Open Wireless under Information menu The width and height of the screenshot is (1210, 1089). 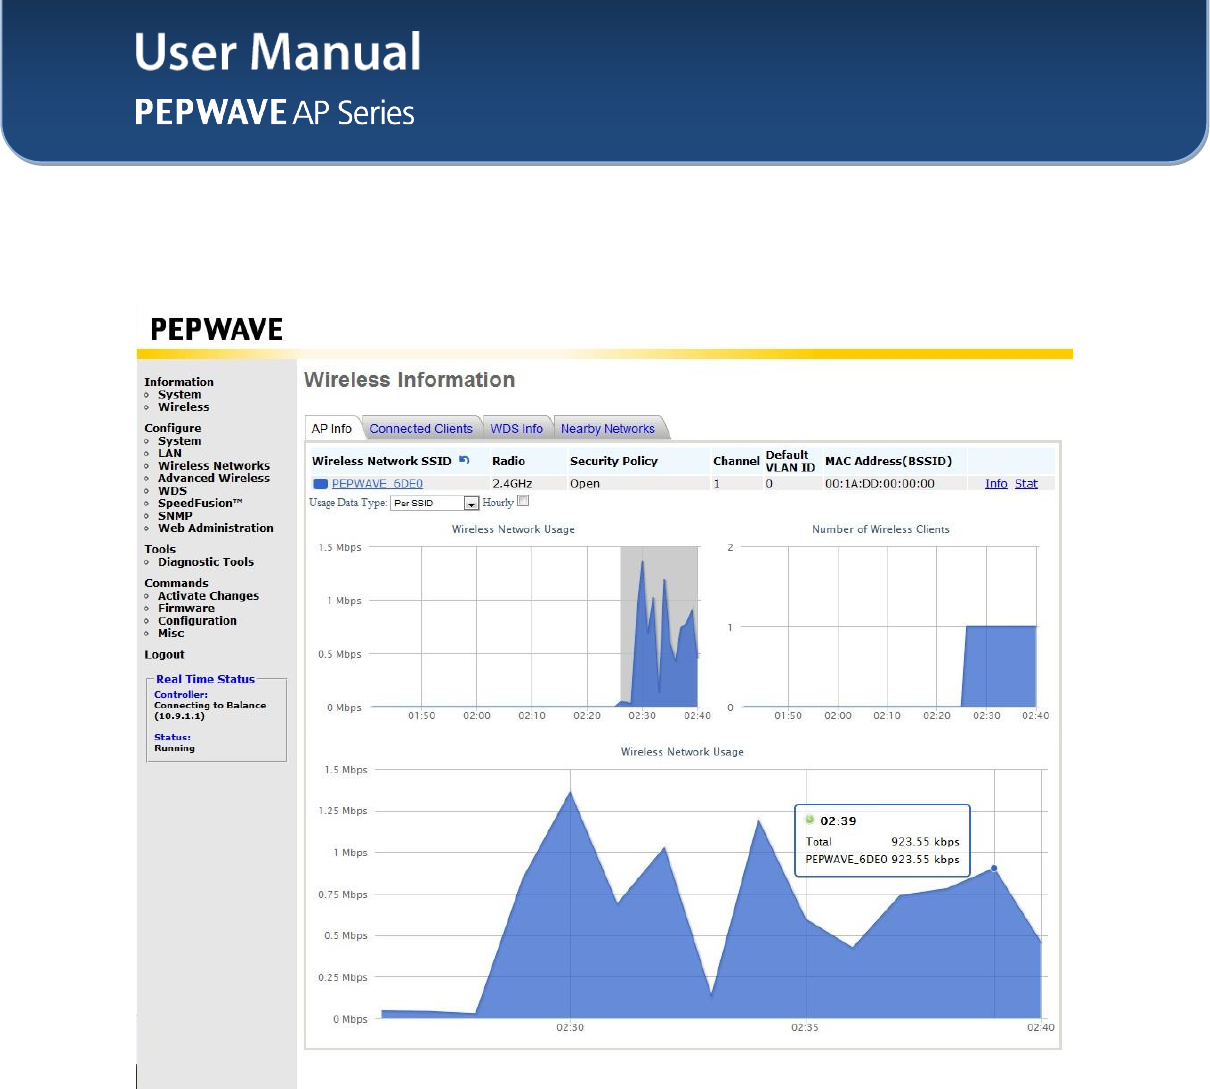click(x=184, y=407)
